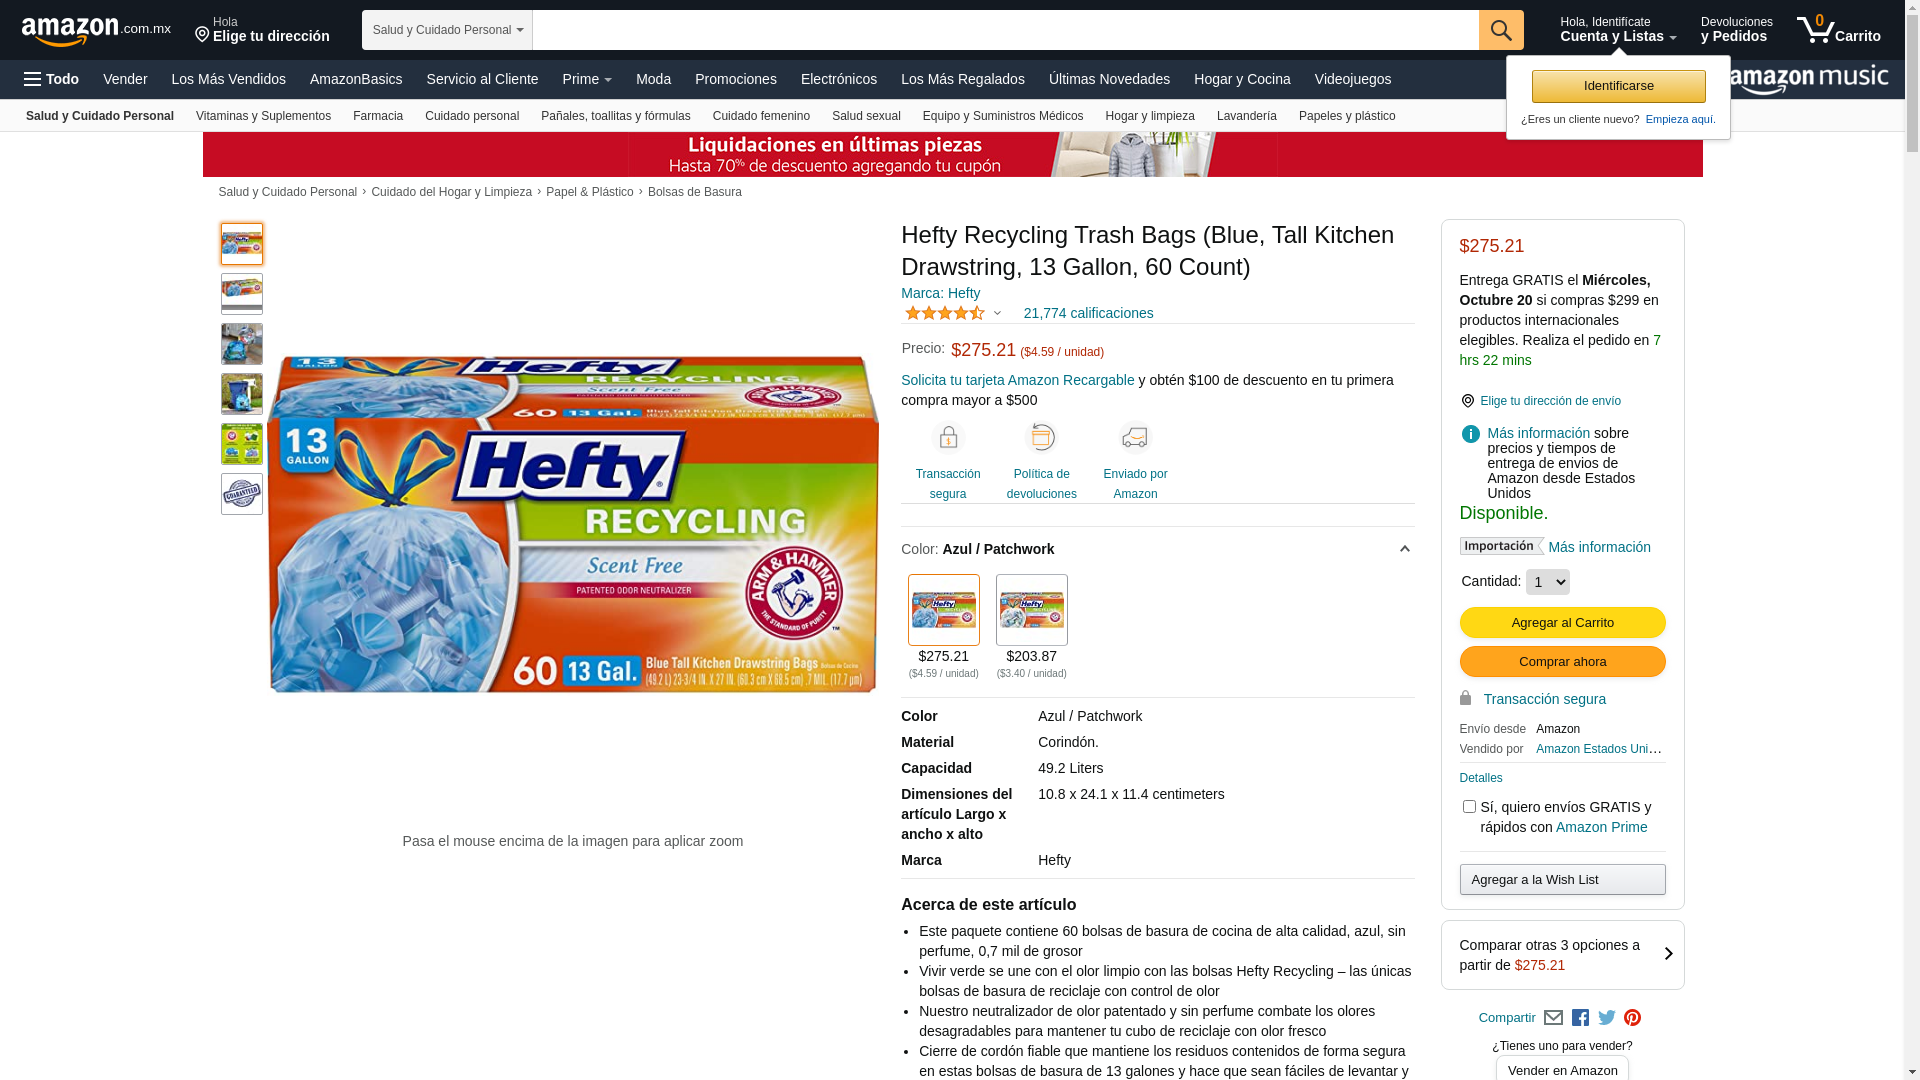The image size is (1920, 1080).
Task: Click the search magnifier button
Action: tap(1500, 30)
